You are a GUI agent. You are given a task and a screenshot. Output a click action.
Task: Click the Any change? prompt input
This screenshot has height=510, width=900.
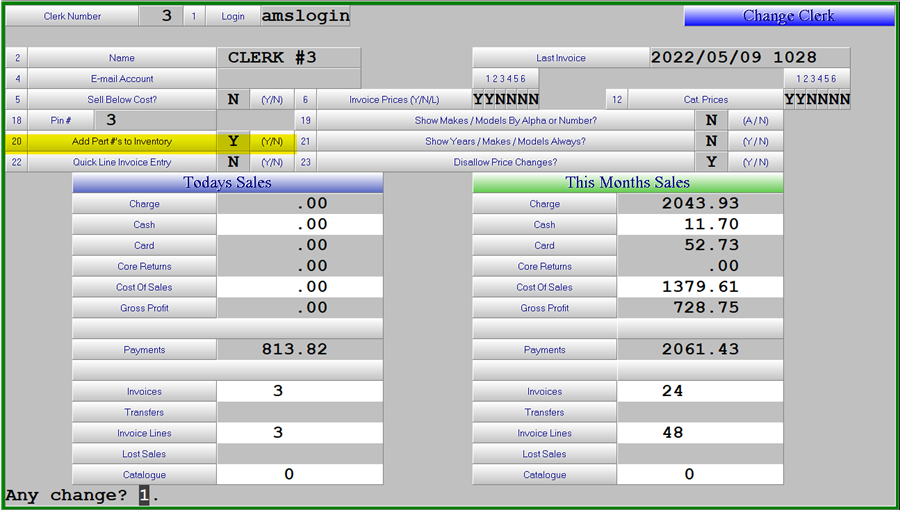144,496
